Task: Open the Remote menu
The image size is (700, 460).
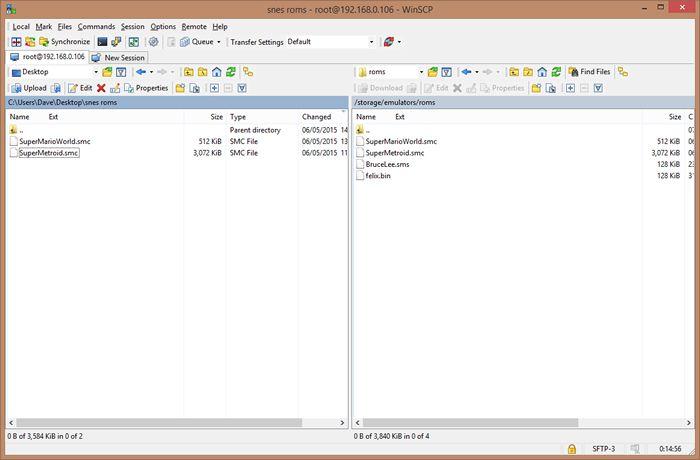Action: (194, 26)
